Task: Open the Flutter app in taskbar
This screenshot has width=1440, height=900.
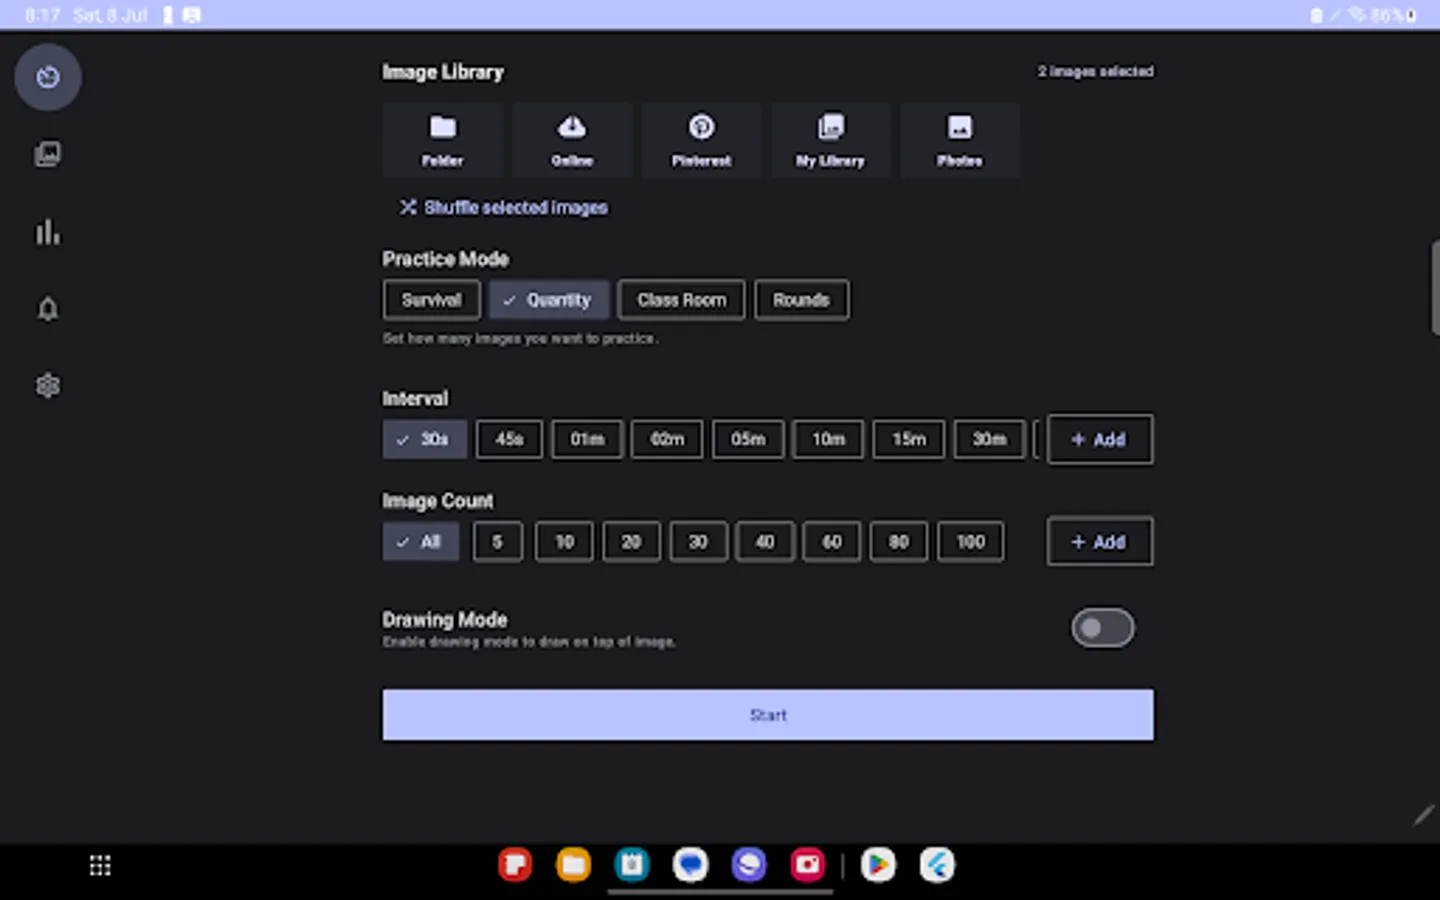Action: 937,865
